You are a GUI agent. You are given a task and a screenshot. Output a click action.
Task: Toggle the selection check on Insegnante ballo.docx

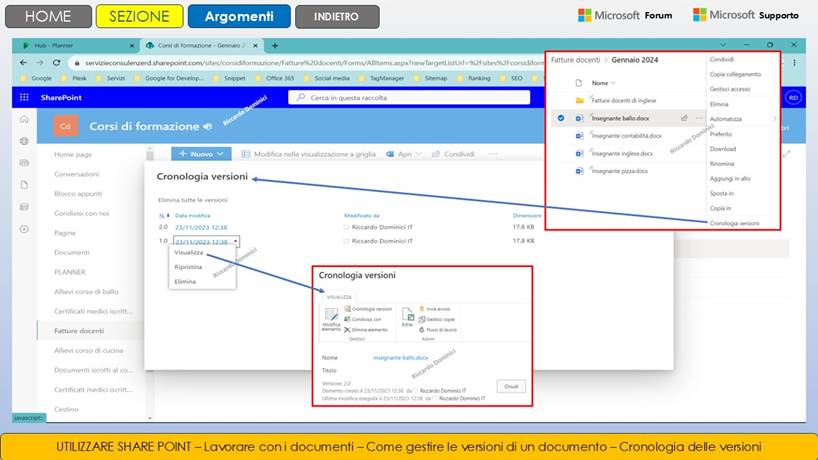click(561, 118)
